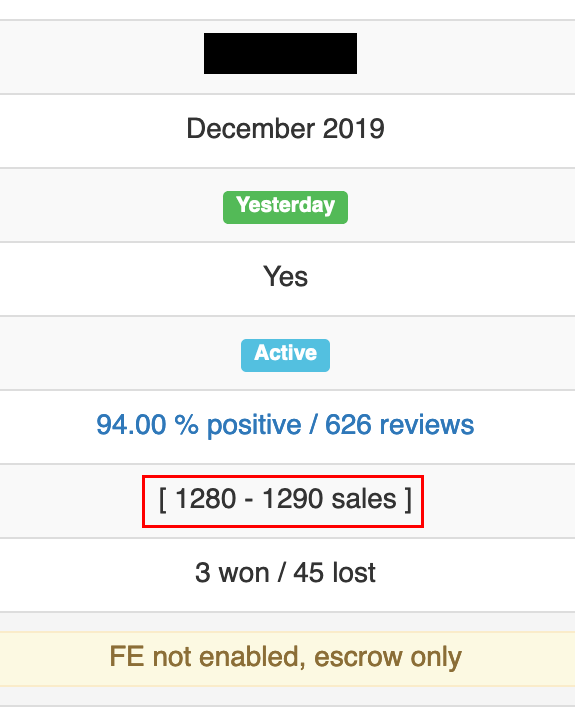Image resolution: width=575 pixels, height=712 pixels.
Task: Click the number 1290 in sales range
Action: 292,499
